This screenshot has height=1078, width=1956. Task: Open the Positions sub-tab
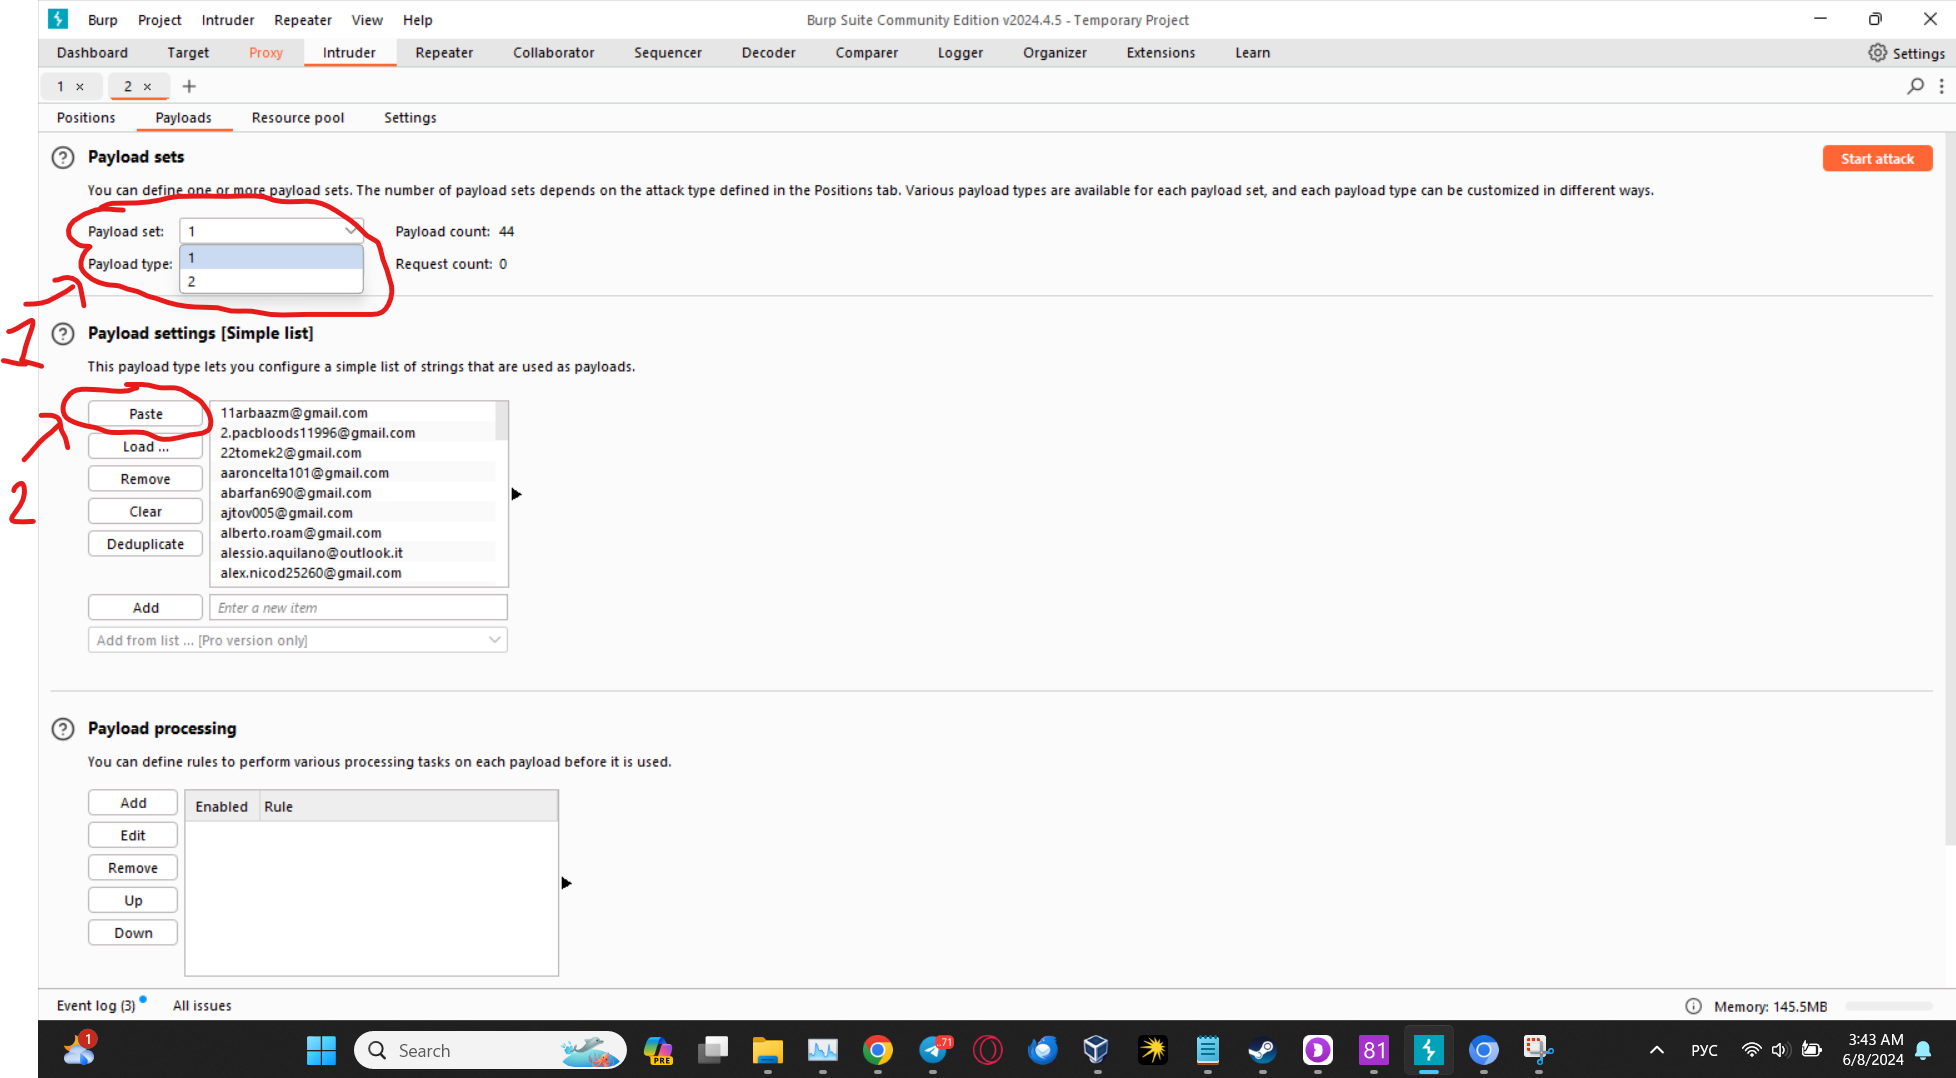(x=86, y=118)
